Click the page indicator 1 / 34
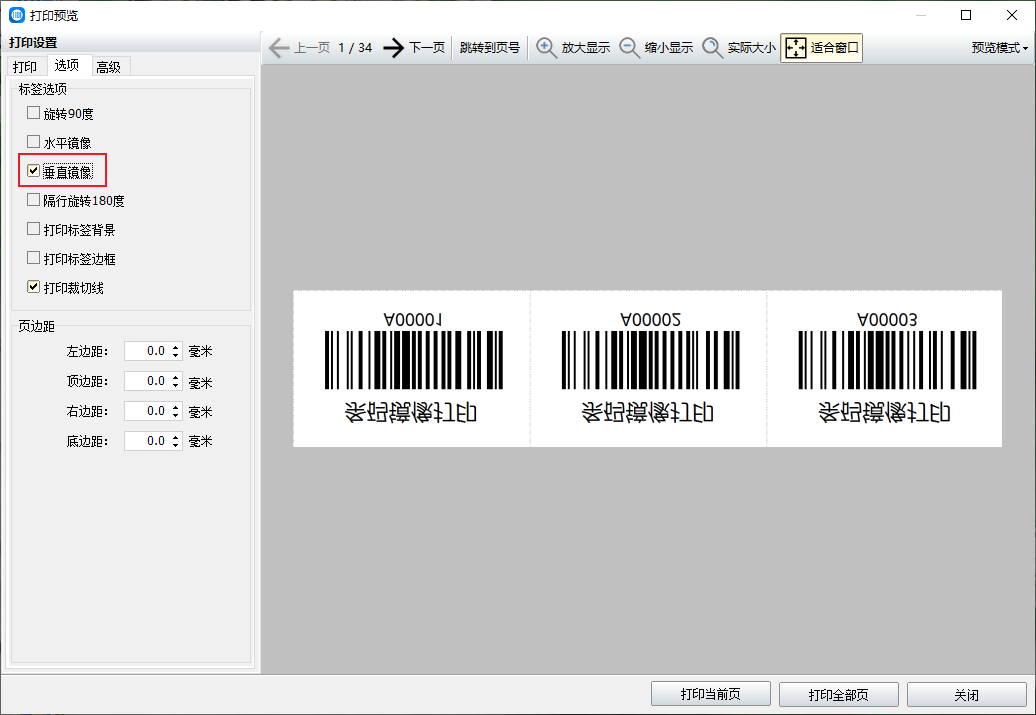Screen dimensions: 1036x715 point(355,48)
